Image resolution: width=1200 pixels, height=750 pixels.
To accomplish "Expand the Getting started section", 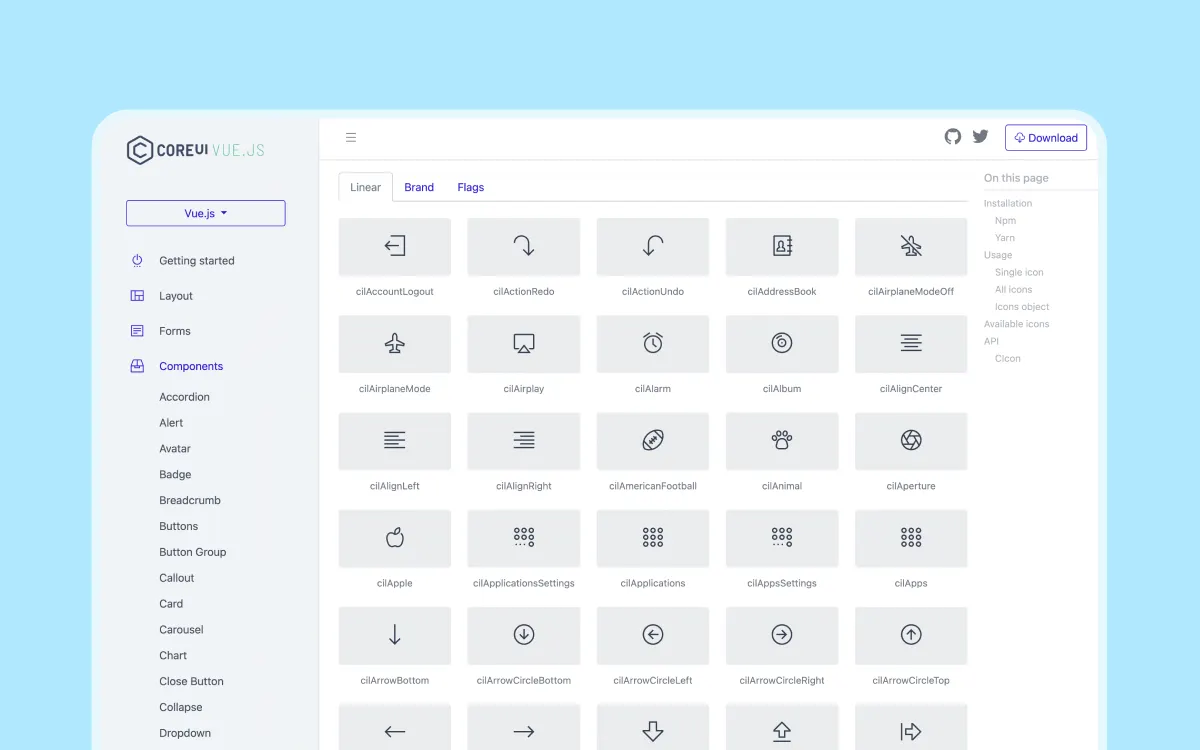I will (196, 260).
